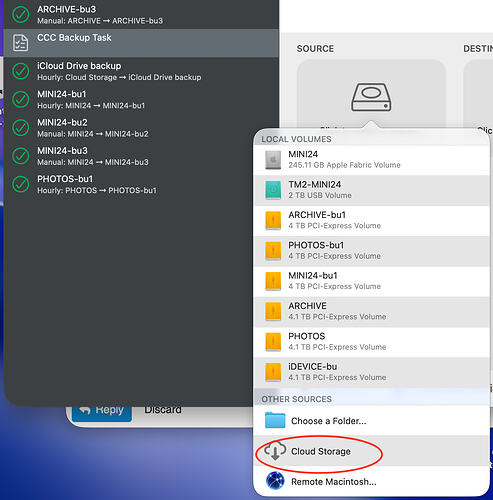
Task: Click the green checkmark beside MINI24-bu2
Action: (x=20, y=128)
